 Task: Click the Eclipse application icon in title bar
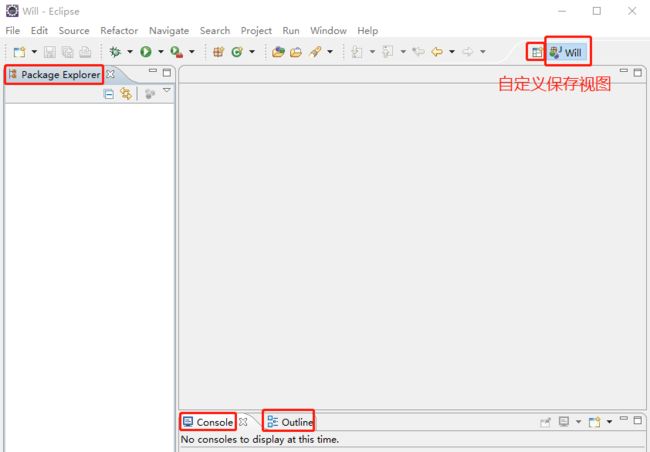(12, 11)
